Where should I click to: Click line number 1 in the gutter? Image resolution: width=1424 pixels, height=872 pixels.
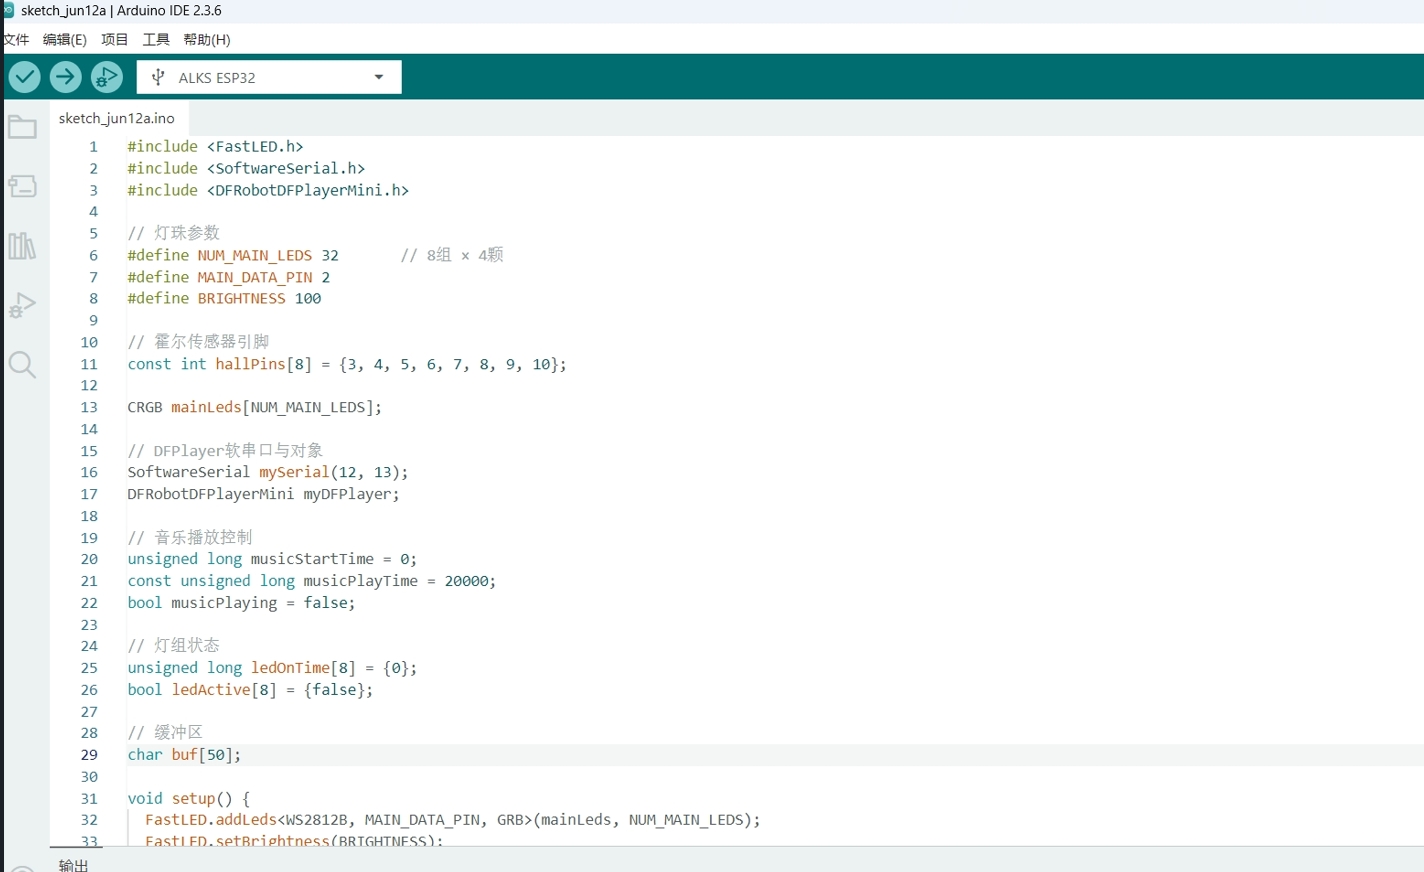93,147
